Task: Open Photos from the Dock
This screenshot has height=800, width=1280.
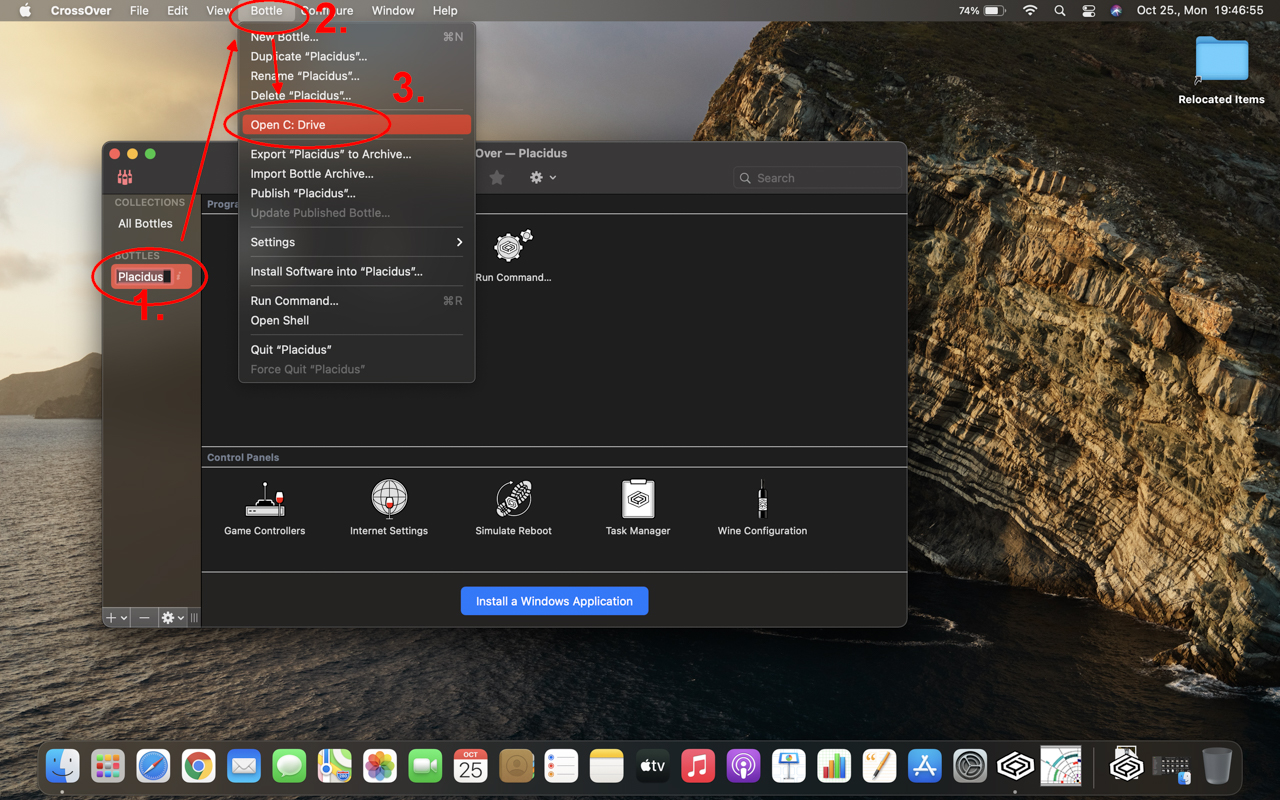Action: (x=380, y=767)
